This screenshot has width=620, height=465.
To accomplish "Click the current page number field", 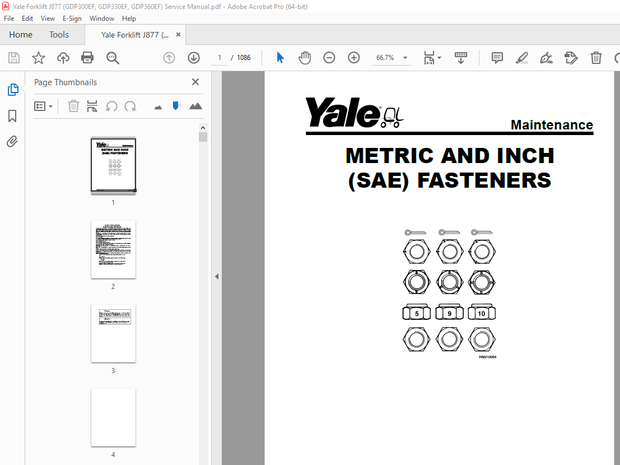I will click(x=219, y=58).
